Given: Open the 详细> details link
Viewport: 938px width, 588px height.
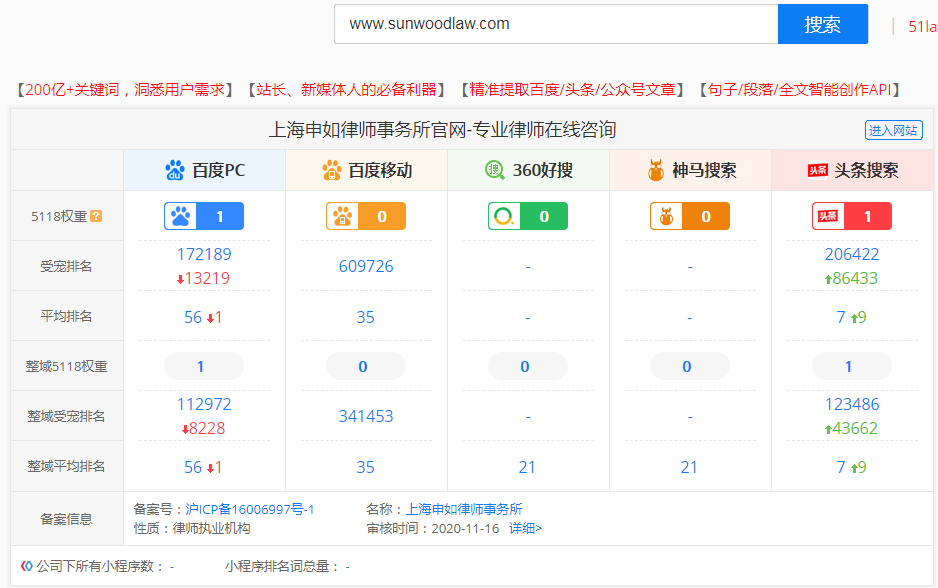Looking at the screenshot, I should (x=525, y=529).
